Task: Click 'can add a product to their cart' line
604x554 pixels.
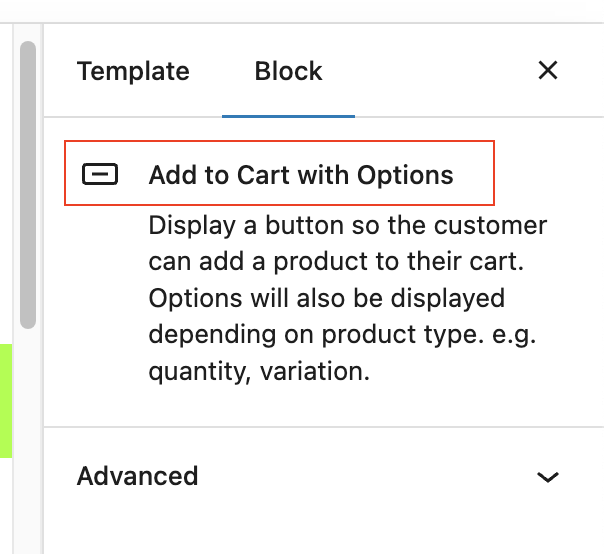Action: tap(336, 262)
